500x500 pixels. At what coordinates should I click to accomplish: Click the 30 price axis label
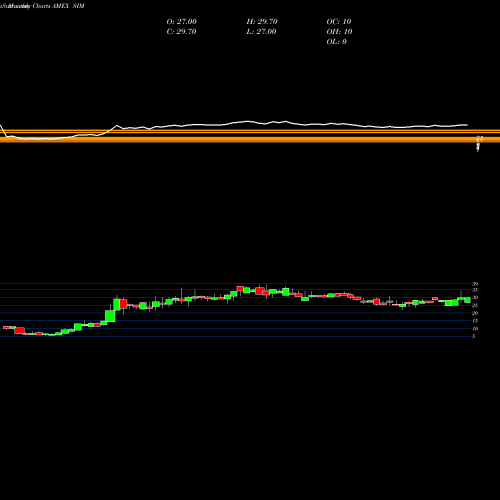[x=475, y=297]
